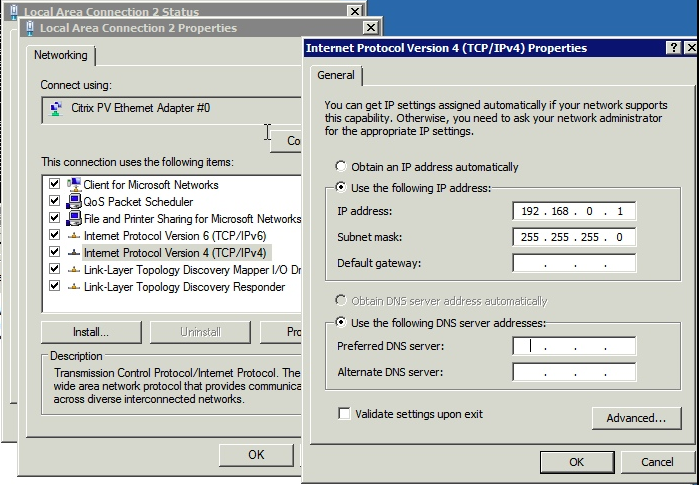The height and width of the screenshot is (486, 700).
Task: Close the Local Area Connection 2 Status window
Action: pyautogui.click(x=355, y=11)
